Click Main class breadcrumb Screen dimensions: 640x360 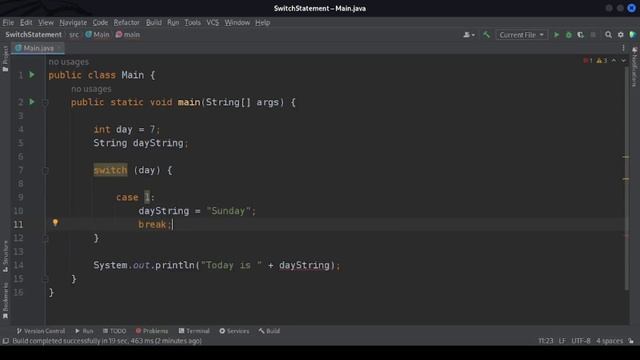click(97, 35)
